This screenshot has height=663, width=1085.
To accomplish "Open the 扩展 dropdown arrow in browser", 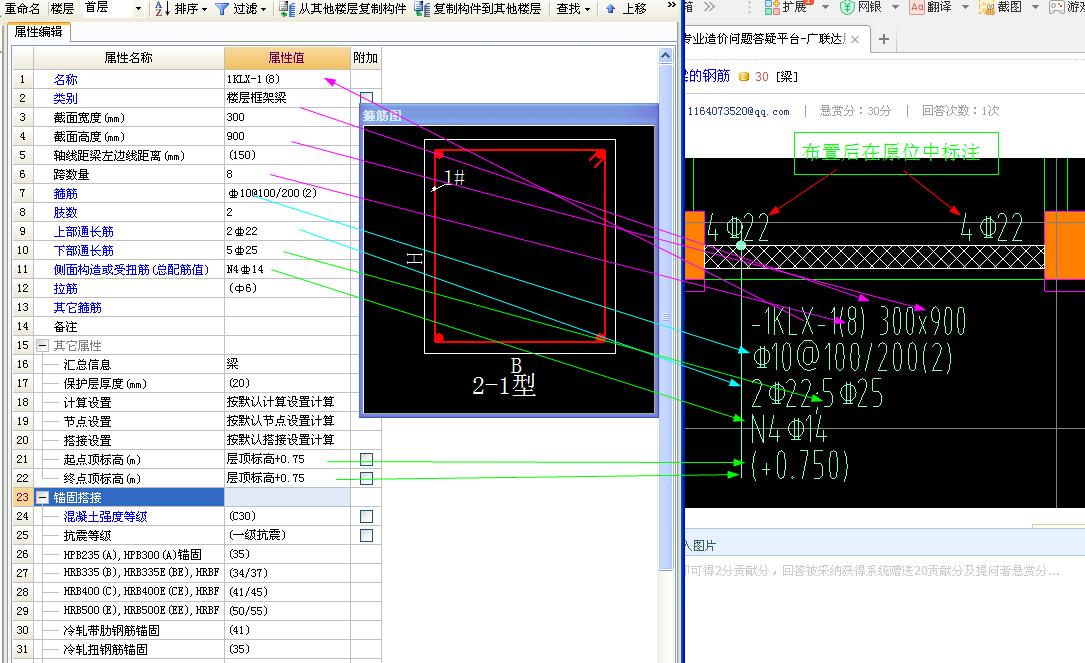I will (825, 8).
